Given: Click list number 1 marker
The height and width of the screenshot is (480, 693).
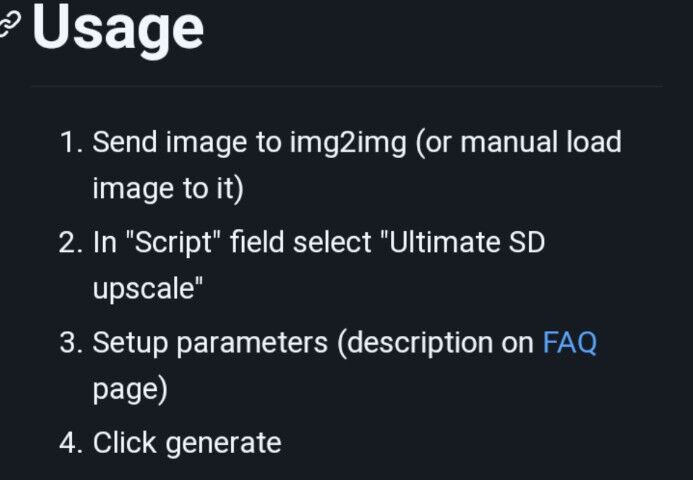Looking at the screenshot, I should (x=70, y=142).
